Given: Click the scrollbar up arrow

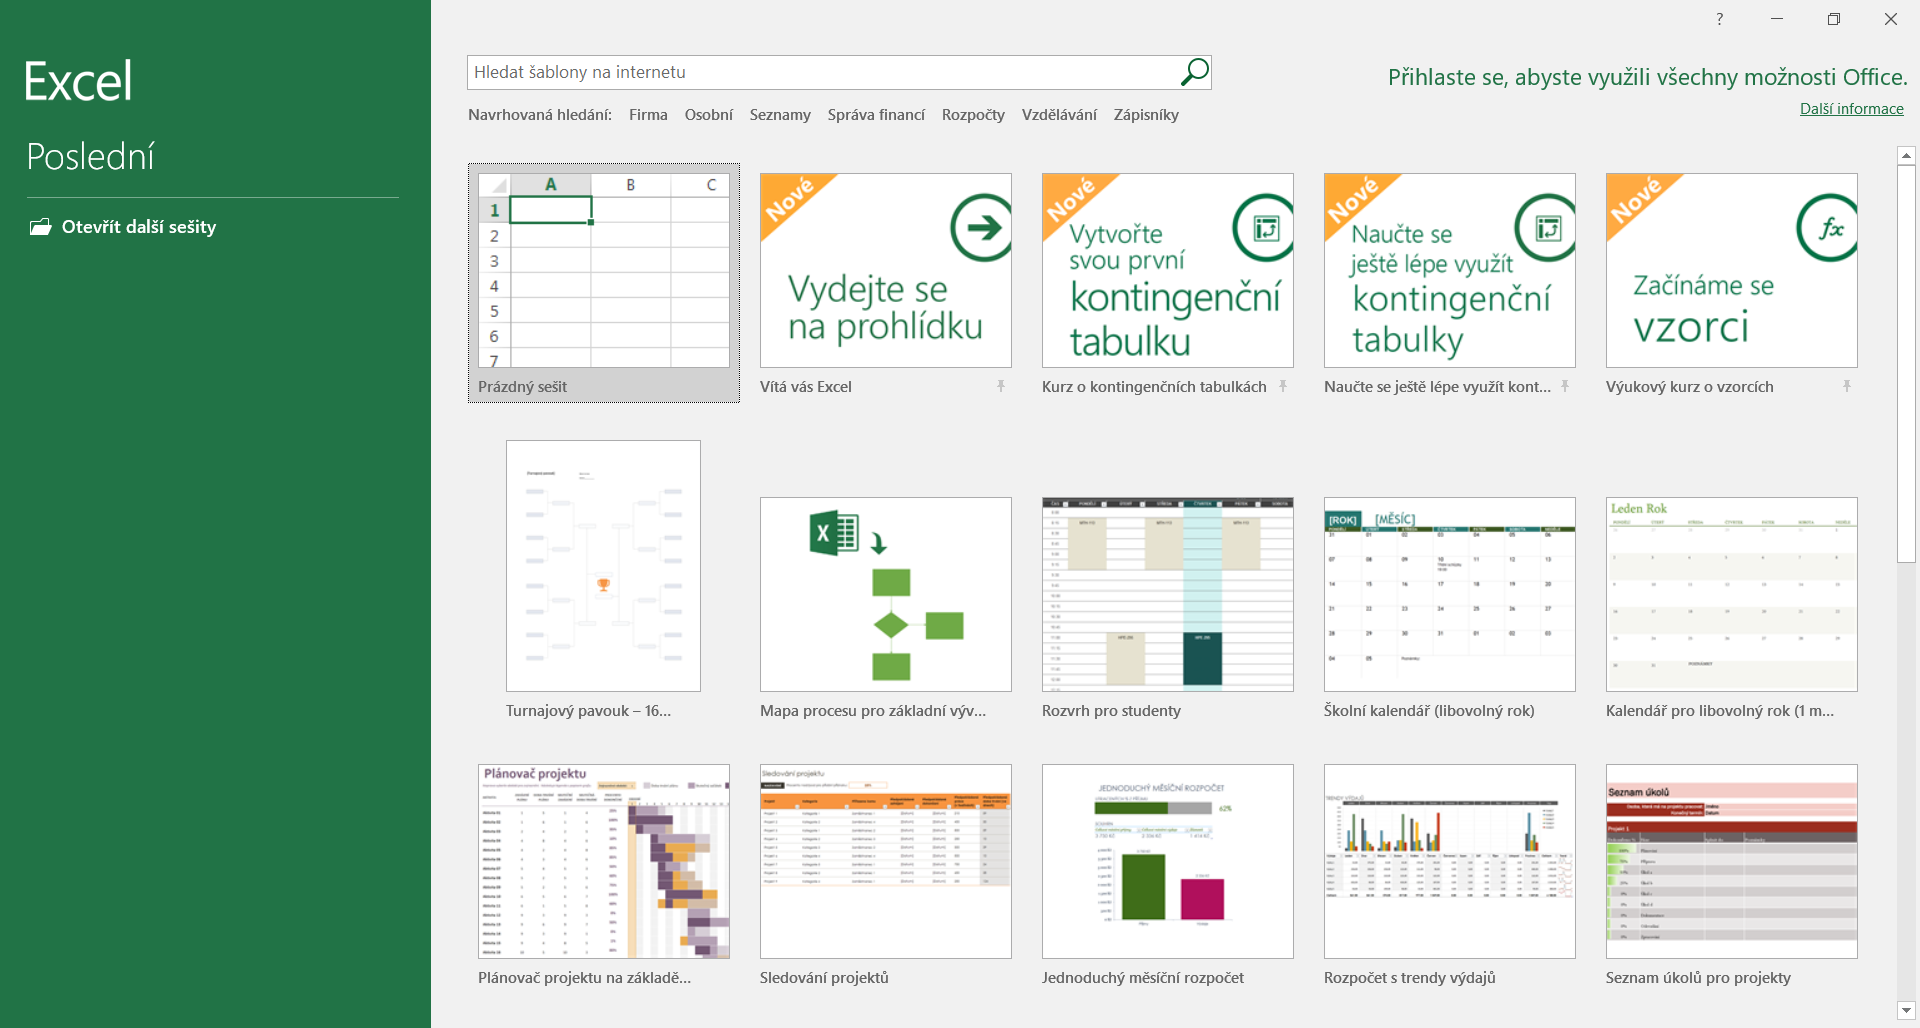Looking at the screenshot, I should pyautogui.click(x=1906, y=155).
